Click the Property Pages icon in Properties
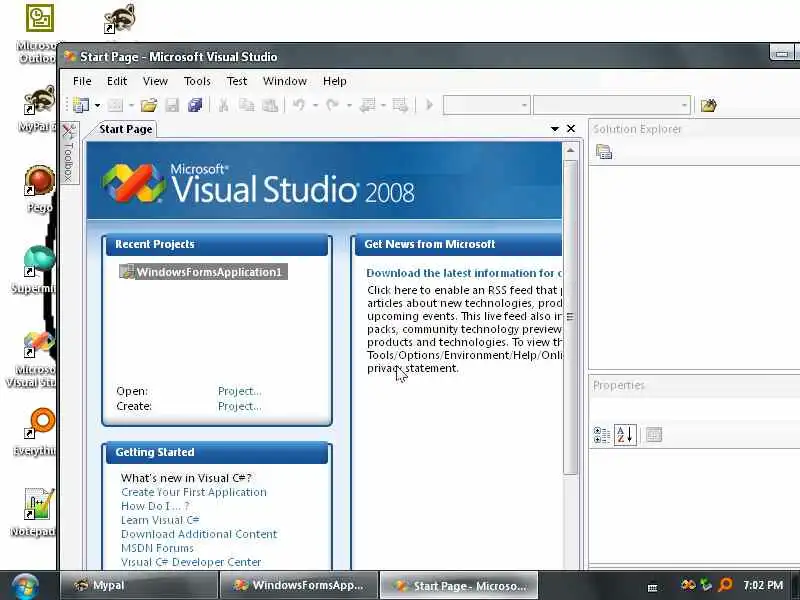 pos(654,435)
